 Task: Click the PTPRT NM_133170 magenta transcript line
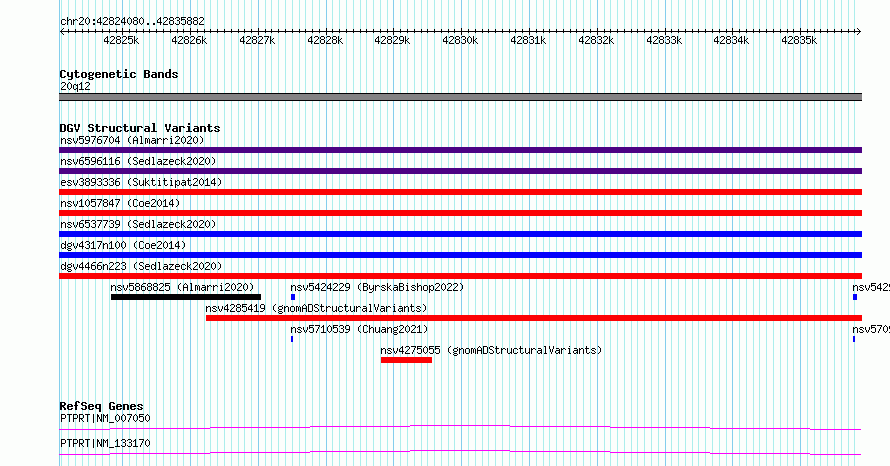tap(460, 452)
